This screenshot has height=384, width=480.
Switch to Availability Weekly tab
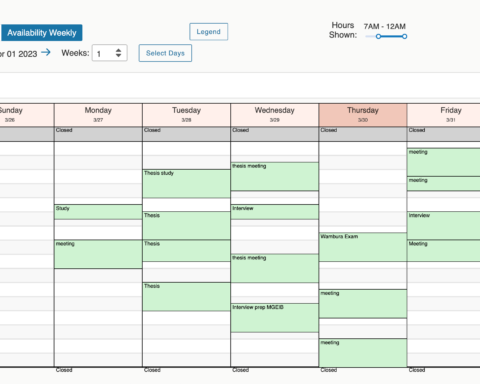pyautogui.click(x=41, y=33)
